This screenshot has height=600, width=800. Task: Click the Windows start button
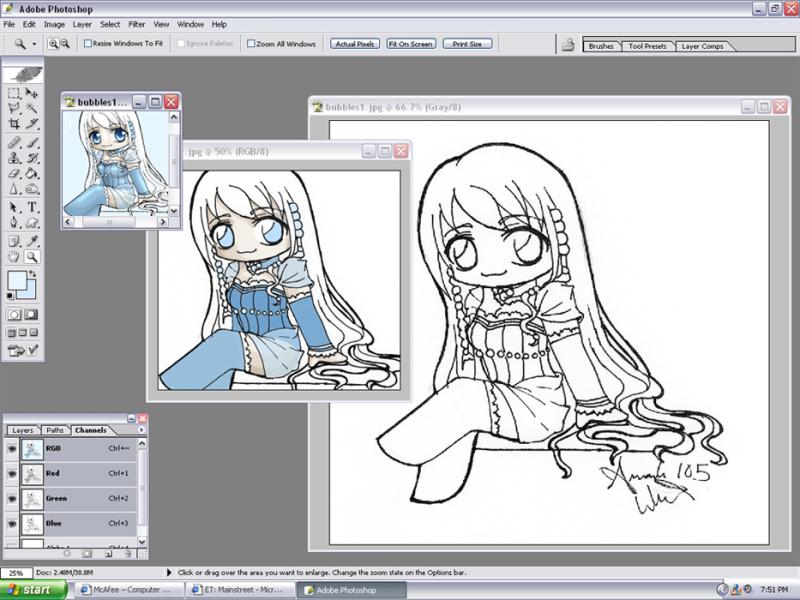(x=34, y=590)
